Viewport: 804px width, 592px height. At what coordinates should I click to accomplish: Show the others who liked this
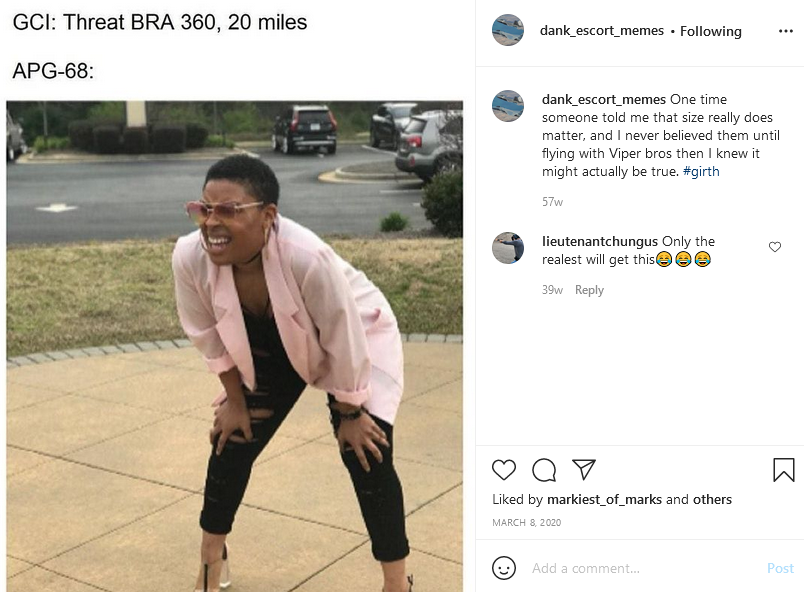click(x=712, y=499)
